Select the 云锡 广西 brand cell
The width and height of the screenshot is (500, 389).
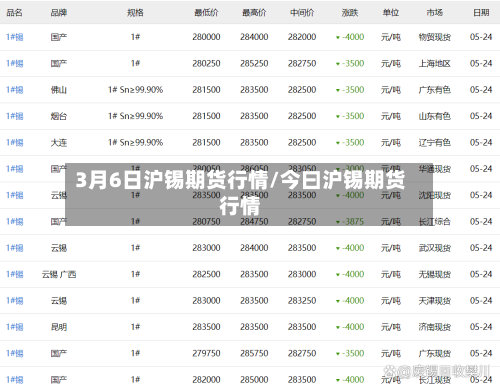tap(59, 274)
